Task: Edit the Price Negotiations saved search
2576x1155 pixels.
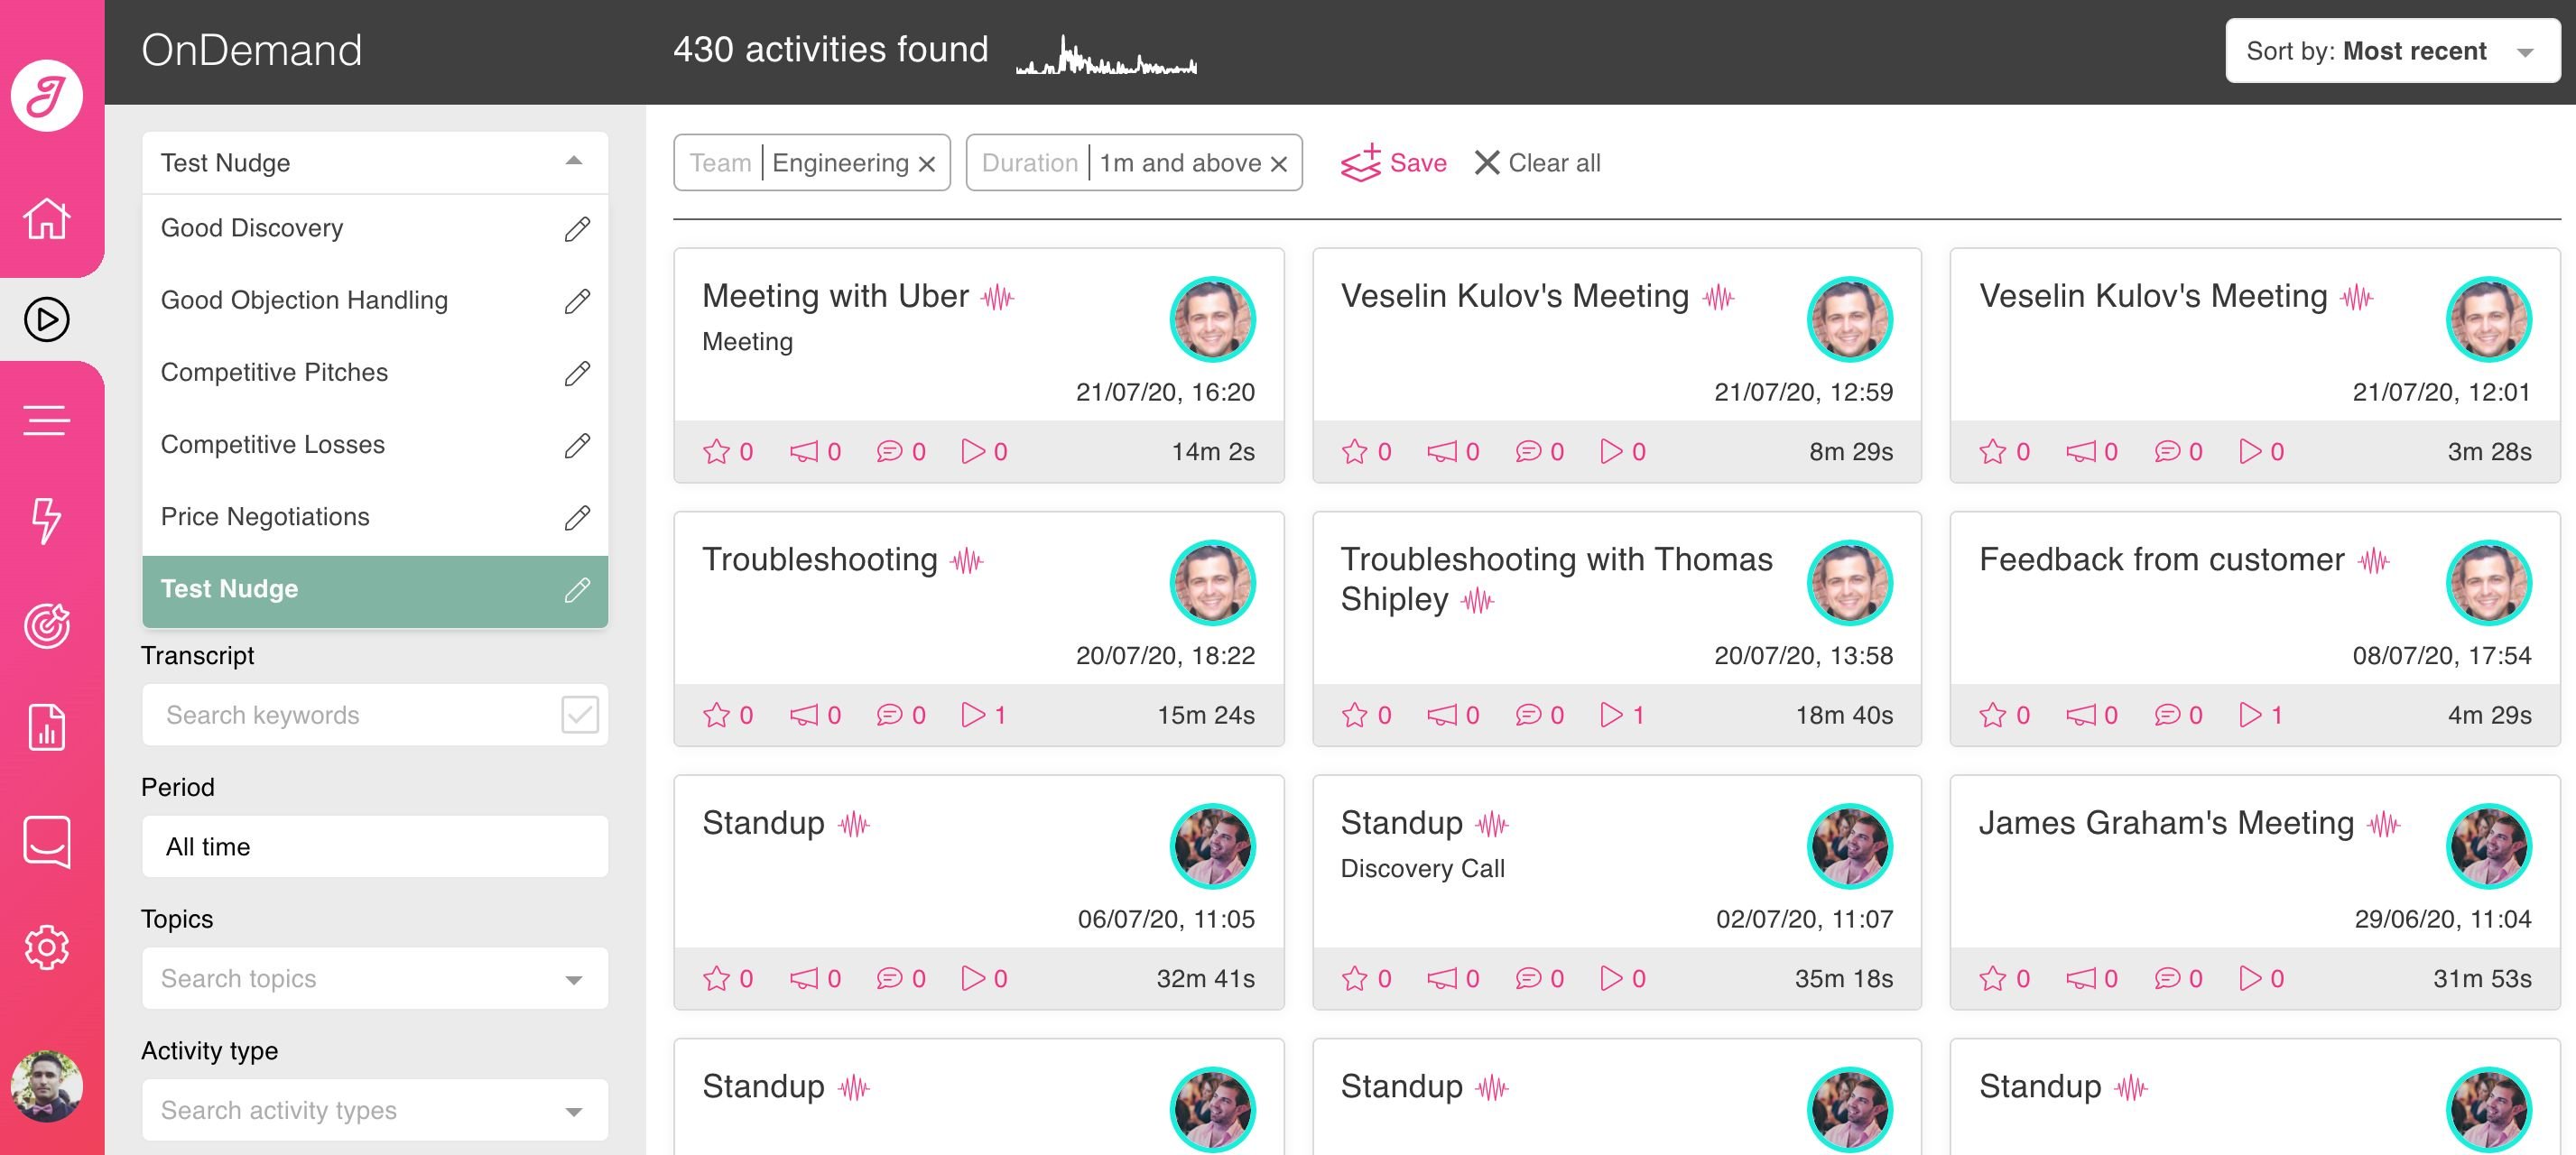Action: click(x=577, y=517)
